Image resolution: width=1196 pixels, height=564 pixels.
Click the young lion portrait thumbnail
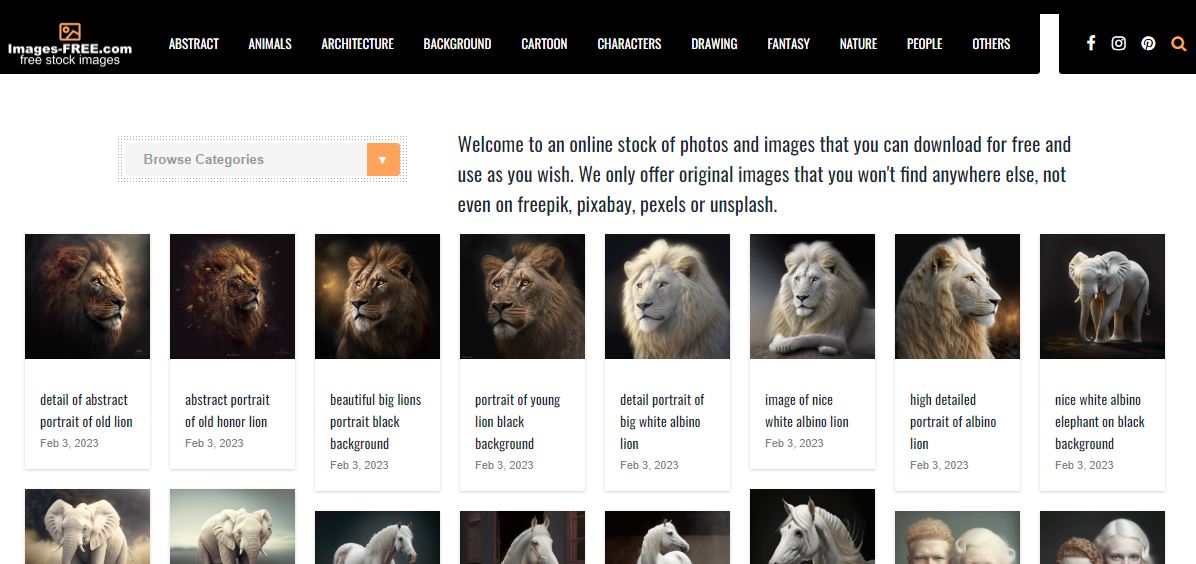tap(522, 296)
